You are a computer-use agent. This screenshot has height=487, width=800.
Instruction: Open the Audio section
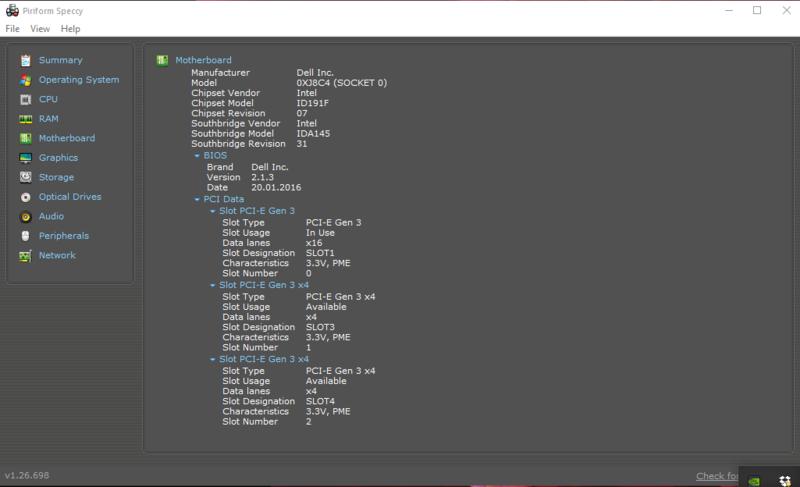[52, 216]
